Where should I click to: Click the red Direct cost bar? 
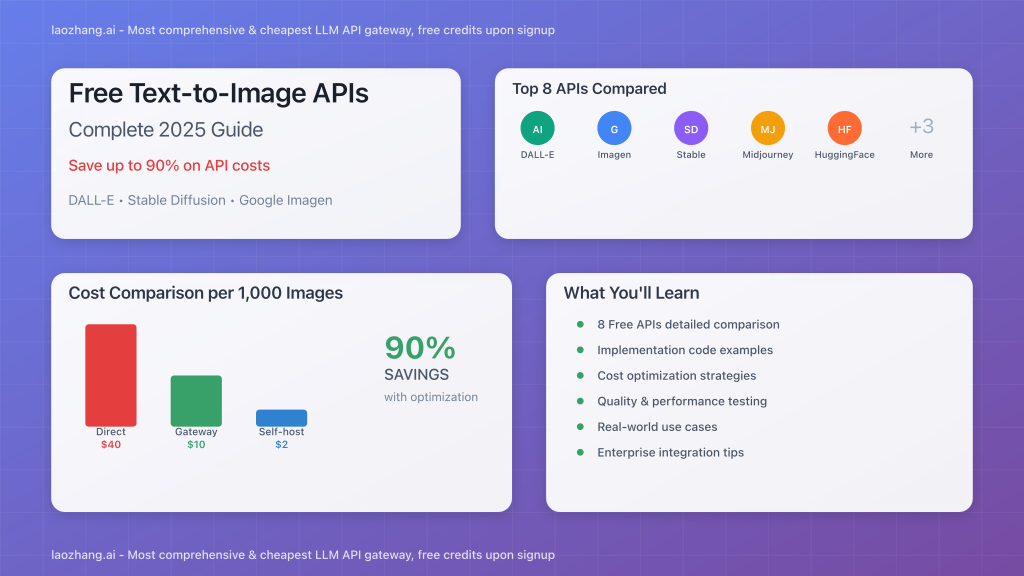click(111, 375)
